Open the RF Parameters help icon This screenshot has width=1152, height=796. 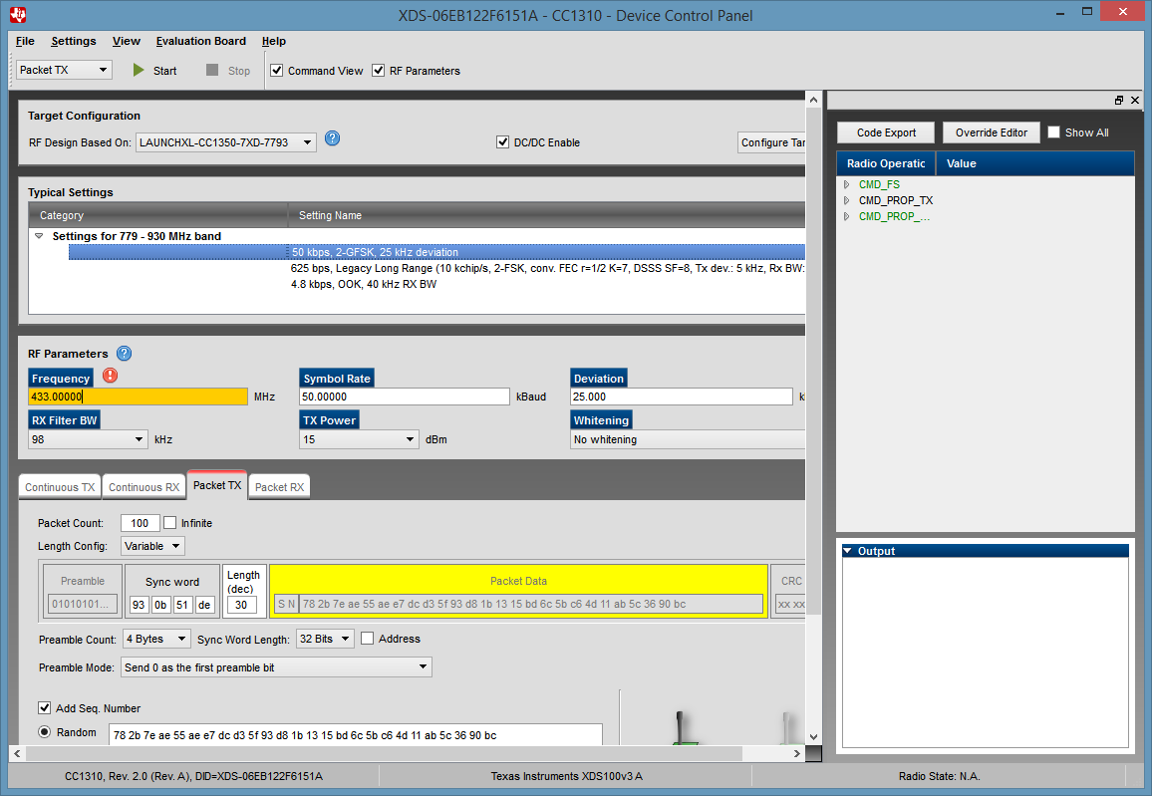click(124, 354)
